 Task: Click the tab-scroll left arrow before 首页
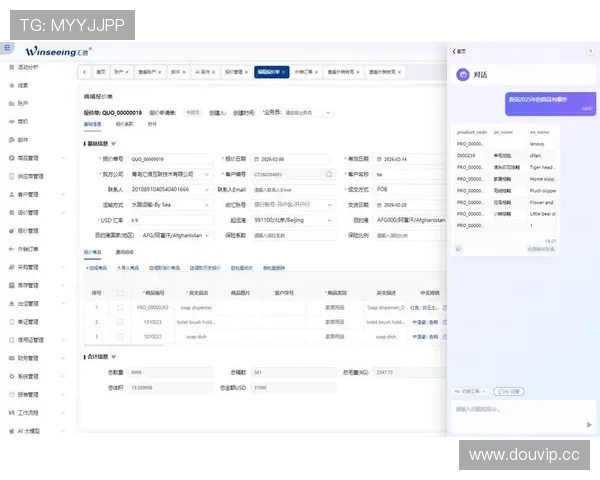click(84, 72)
